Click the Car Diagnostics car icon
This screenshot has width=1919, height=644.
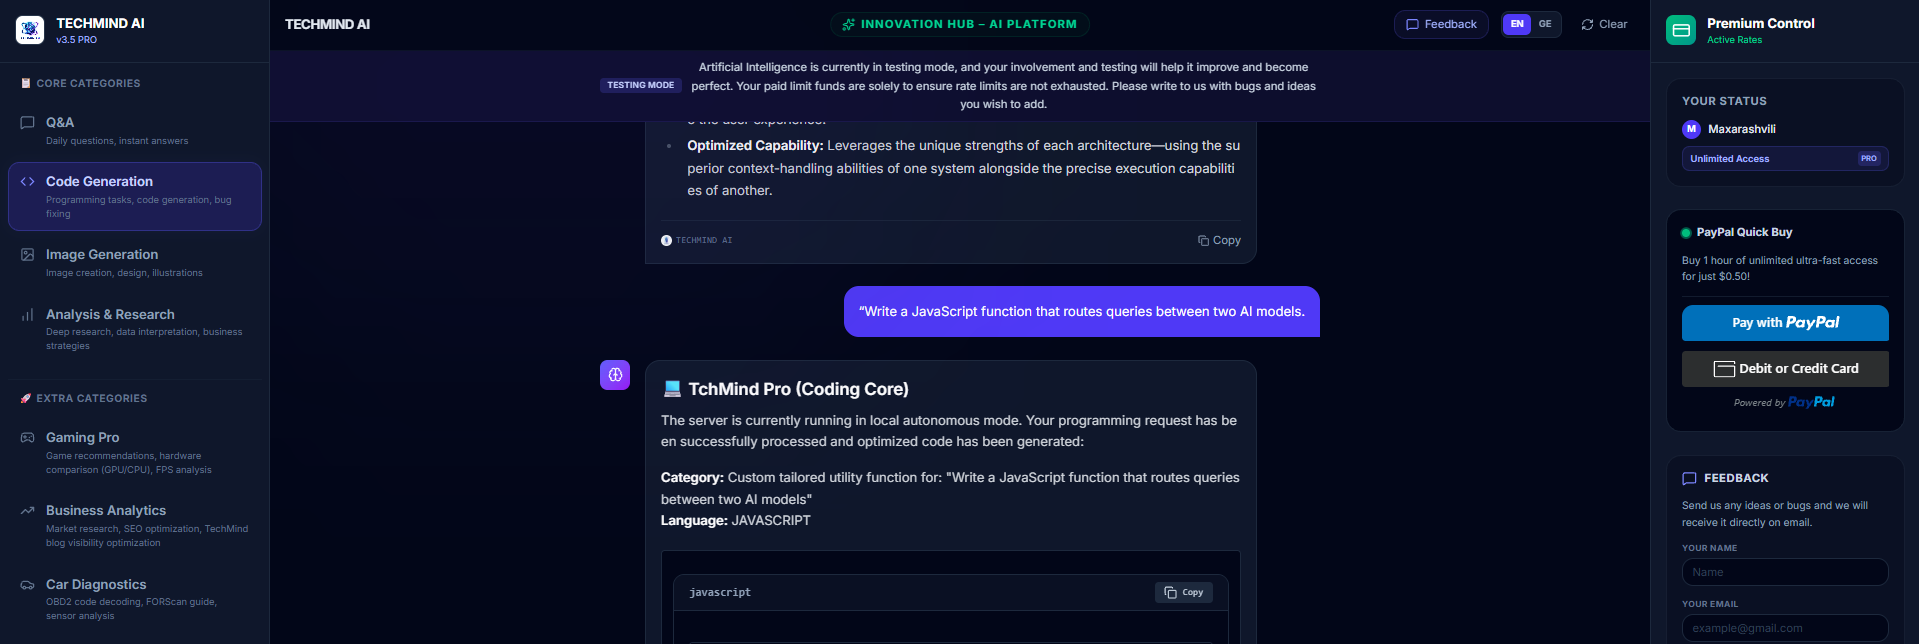27,585
